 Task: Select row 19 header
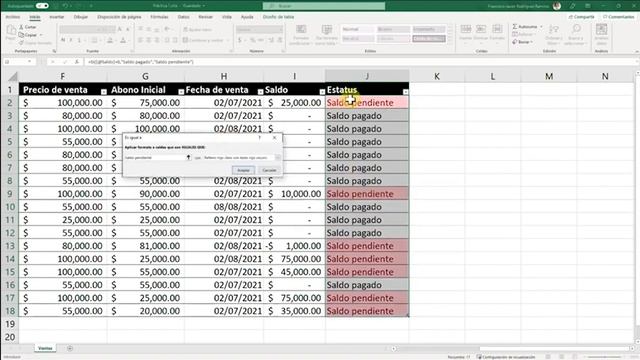tap(10, 324)
